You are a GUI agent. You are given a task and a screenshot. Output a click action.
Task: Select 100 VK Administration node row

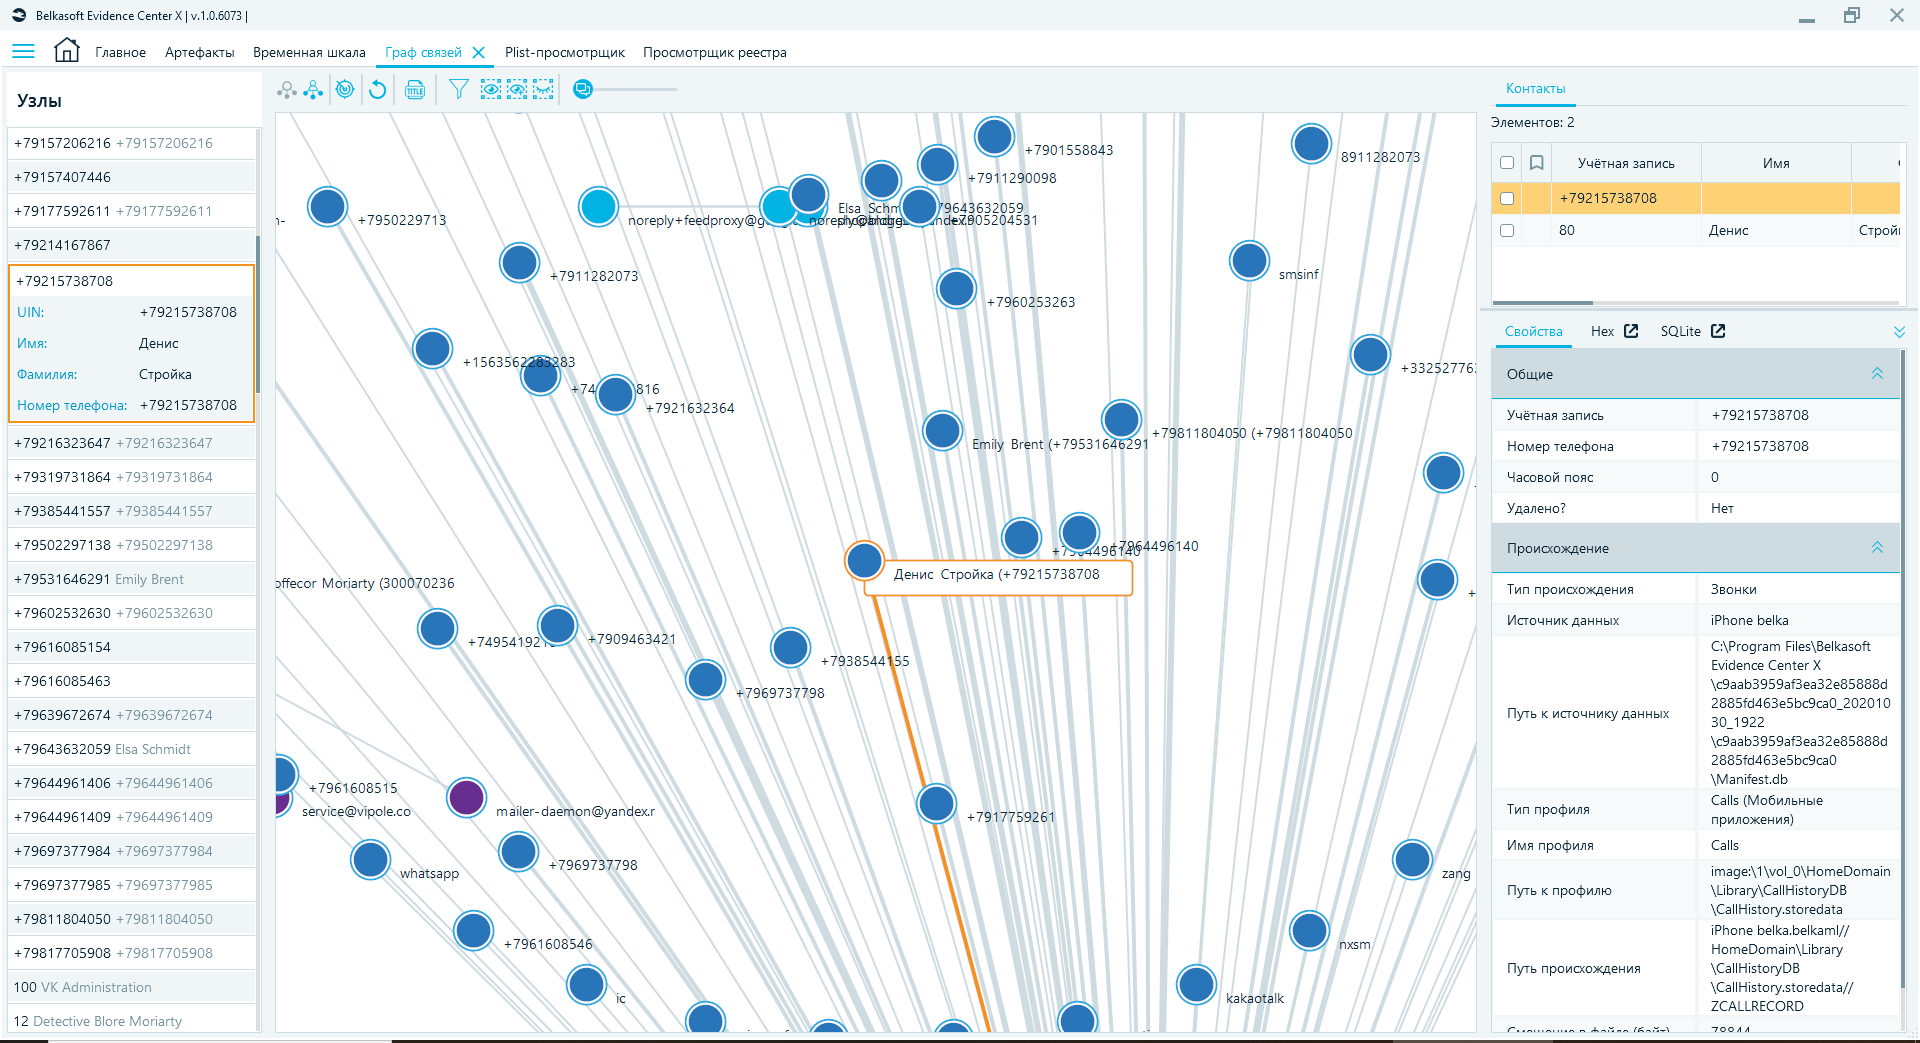pyautogui.click(x=131, y=987)
